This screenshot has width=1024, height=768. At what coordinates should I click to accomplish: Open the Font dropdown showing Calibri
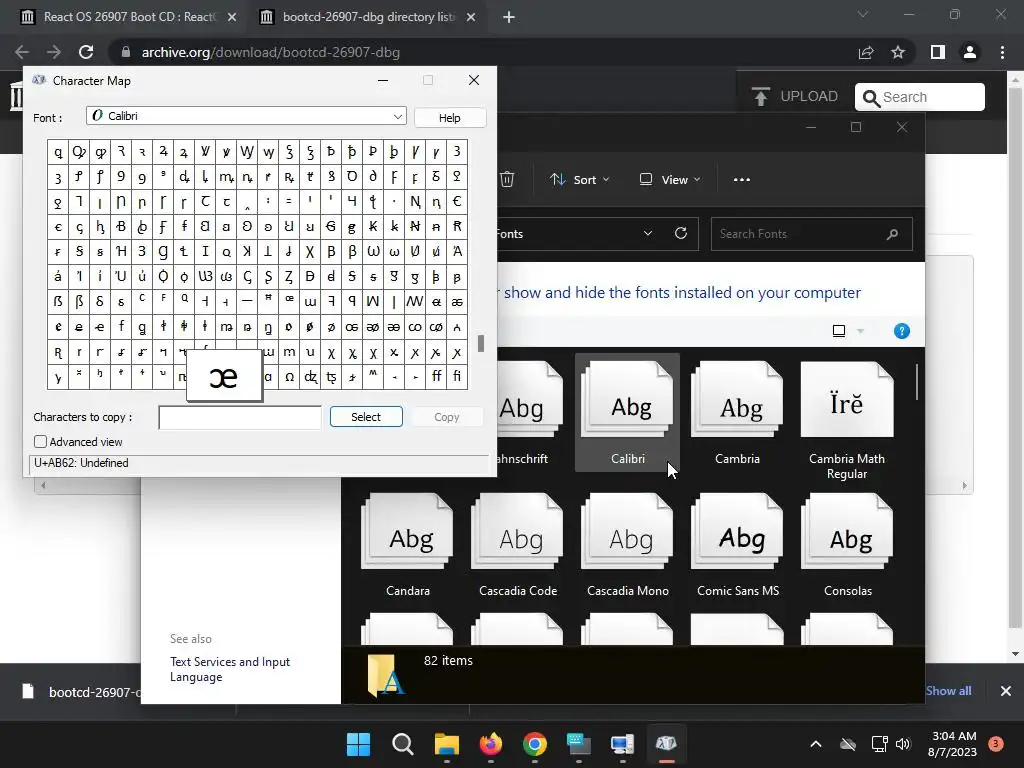pyautogui.click(x=246, y=116)
